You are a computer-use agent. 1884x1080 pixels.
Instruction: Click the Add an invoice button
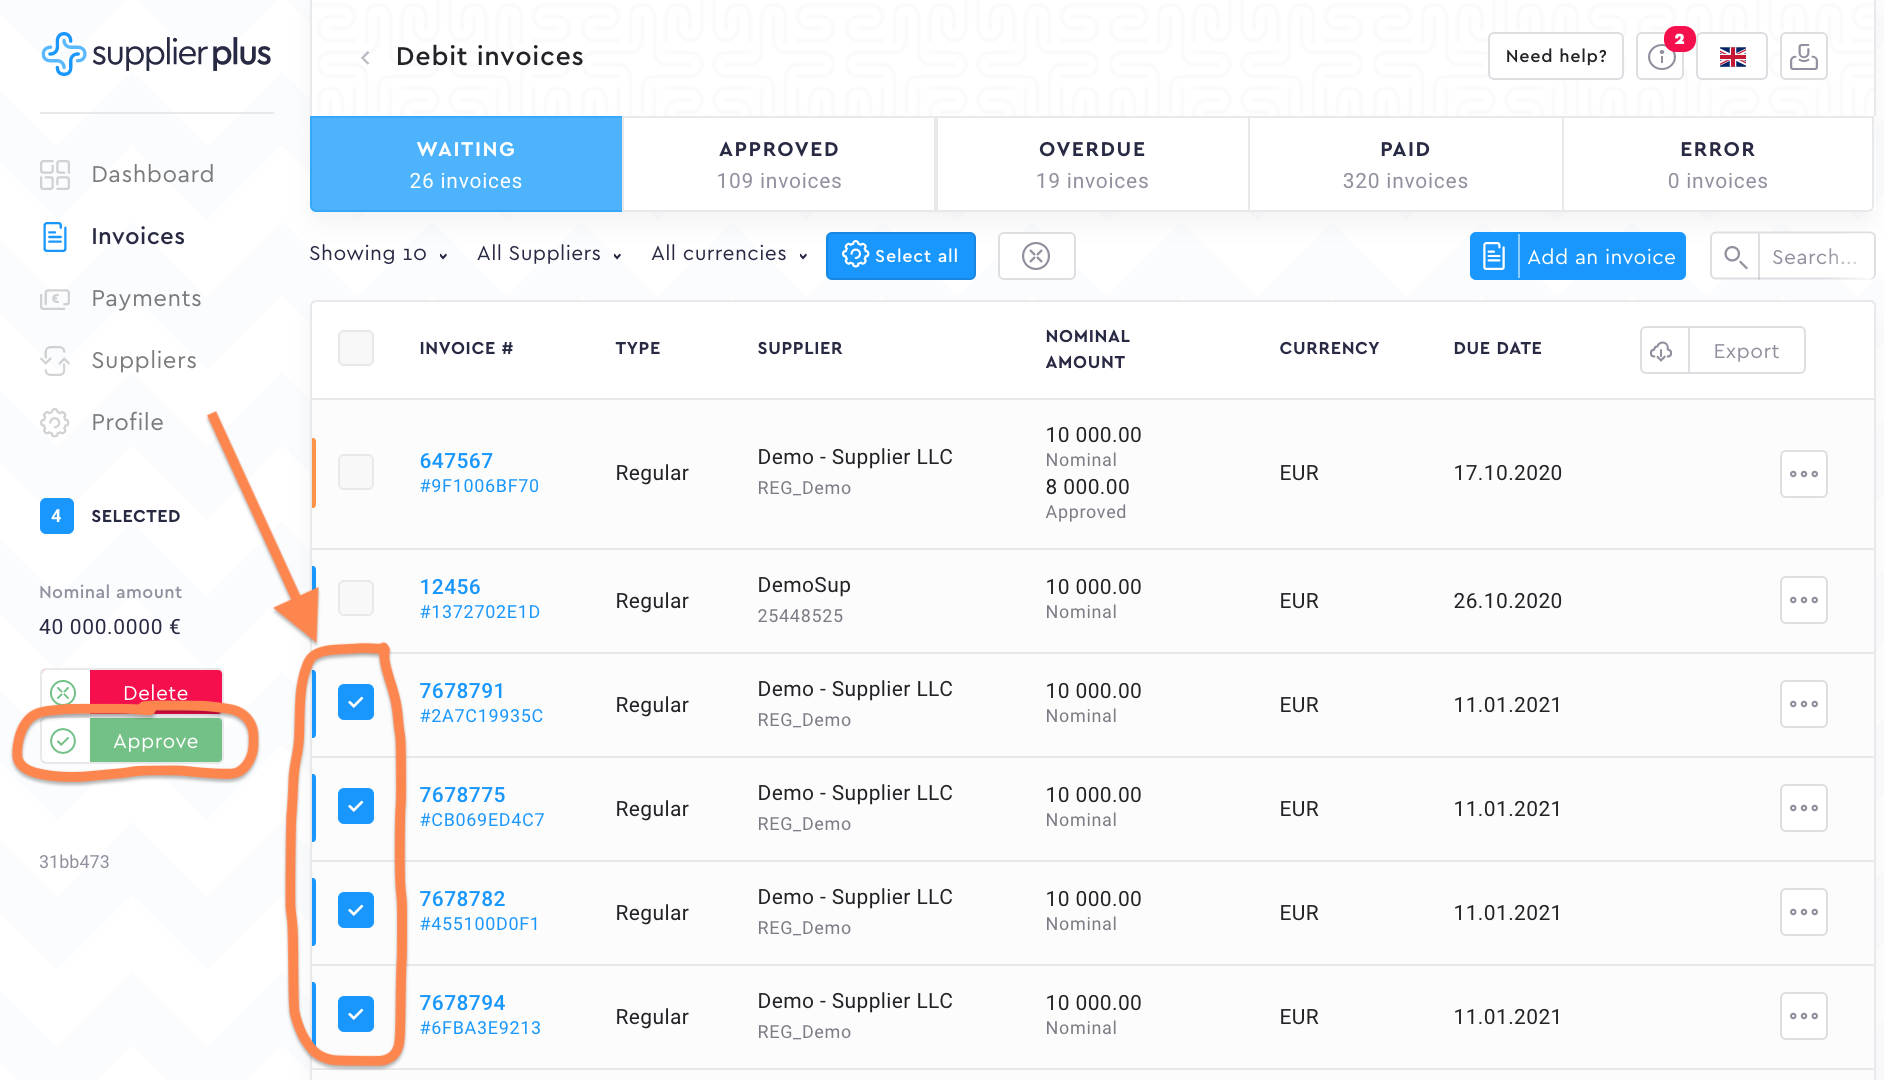tap(1578, 256)
